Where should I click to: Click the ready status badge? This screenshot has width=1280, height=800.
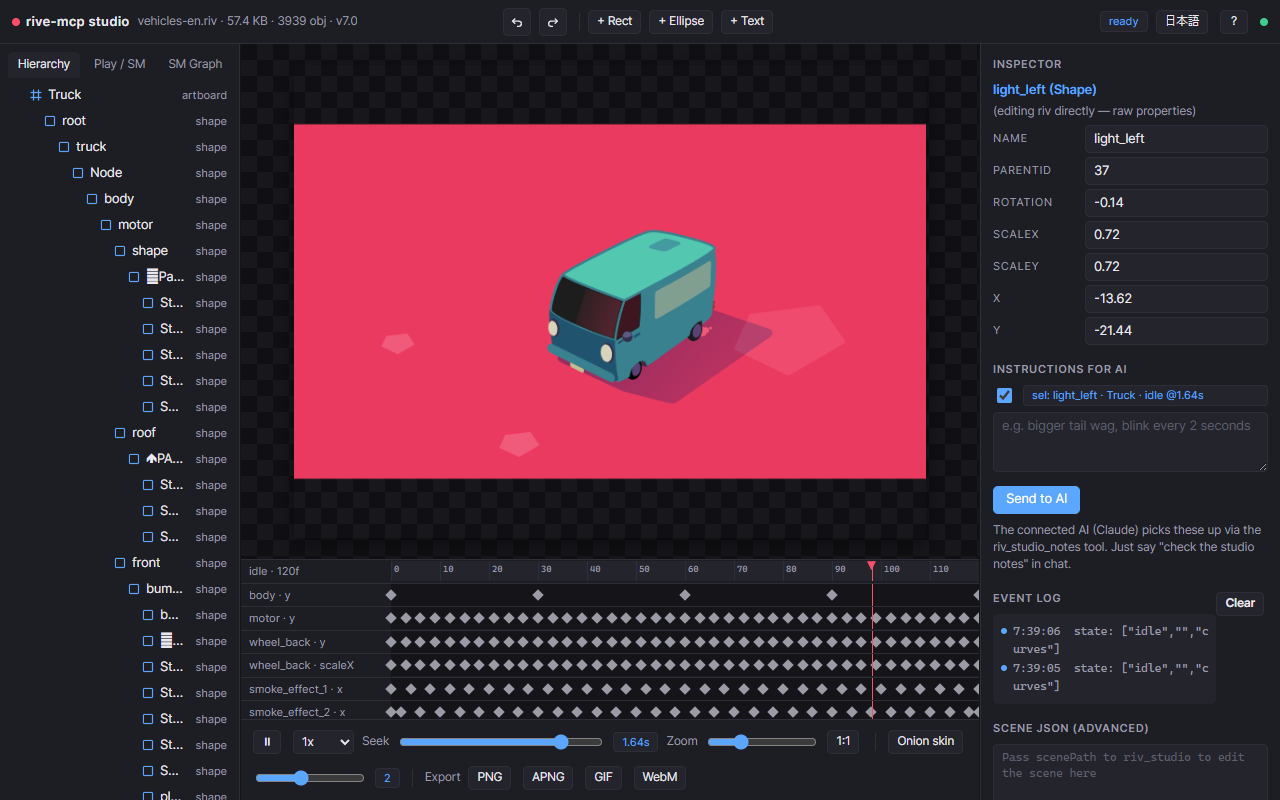coord(1124,21)
